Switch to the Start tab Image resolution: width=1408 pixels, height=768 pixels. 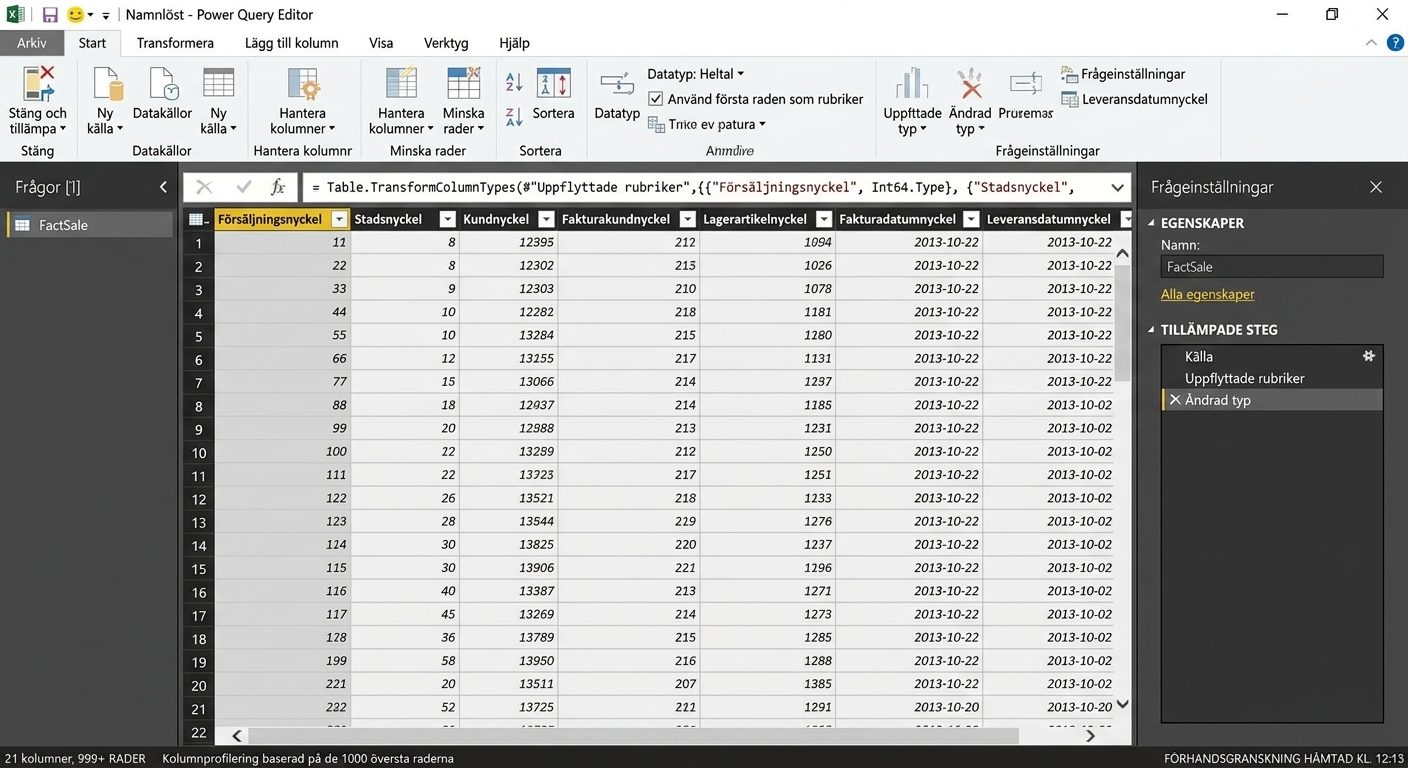[x=92, y=43]
